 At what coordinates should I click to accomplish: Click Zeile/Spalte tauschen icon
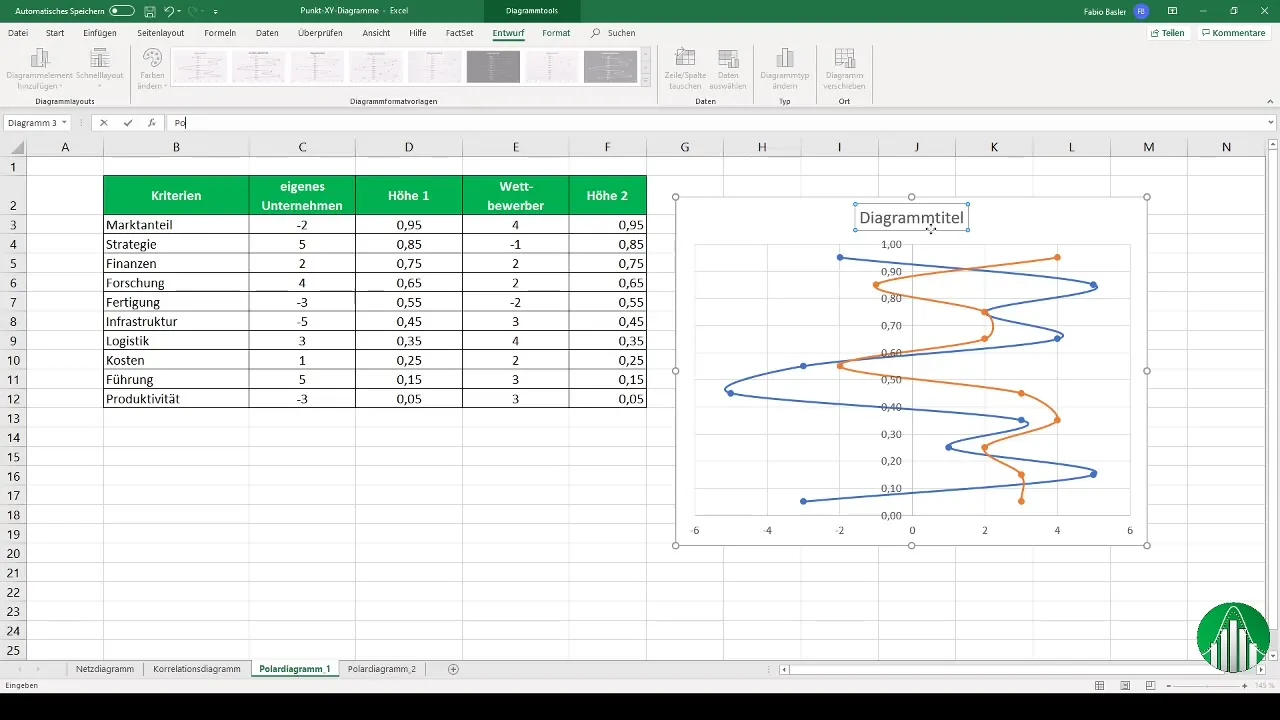[685, 57]
